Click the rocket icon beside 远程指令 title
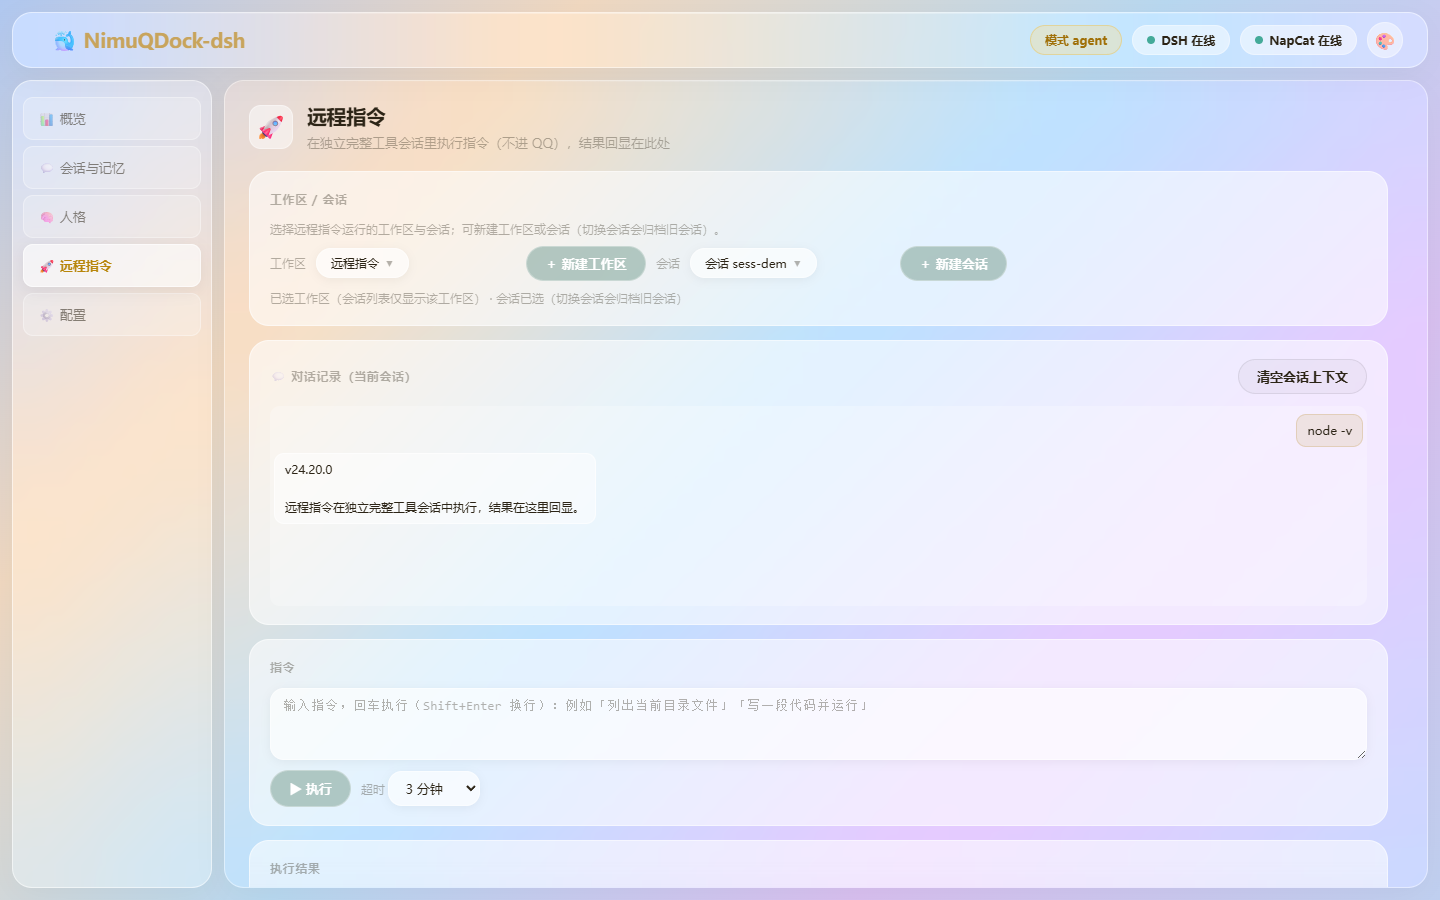Image resolution: width=1440 pixels, height=900 pixels. pos(271,127)
